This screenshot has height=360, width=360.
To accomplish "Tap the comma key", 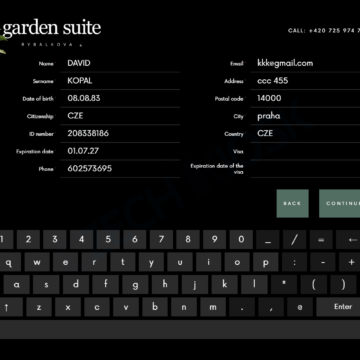I will pos(271,307).
